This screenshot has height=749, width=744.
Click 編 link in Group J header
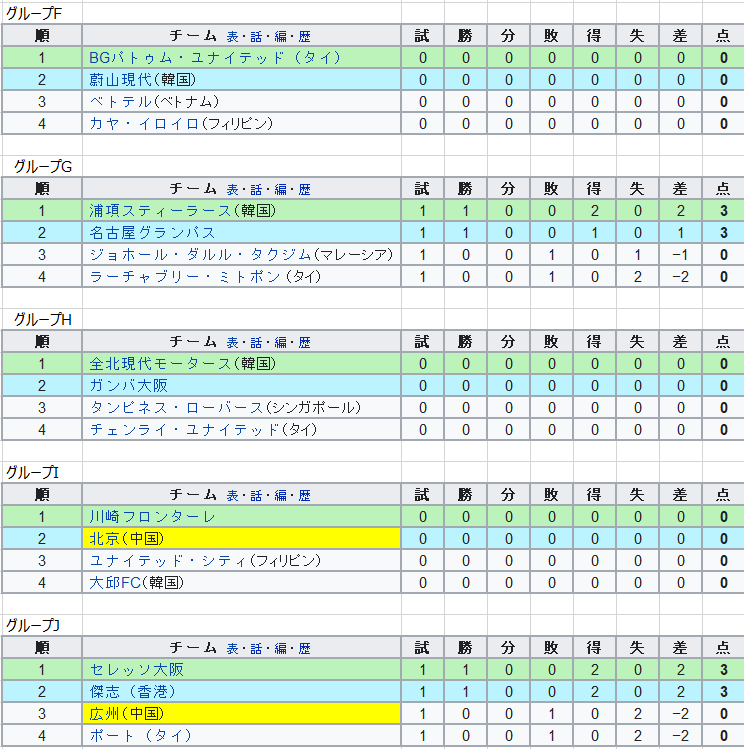tap(281, 648)
